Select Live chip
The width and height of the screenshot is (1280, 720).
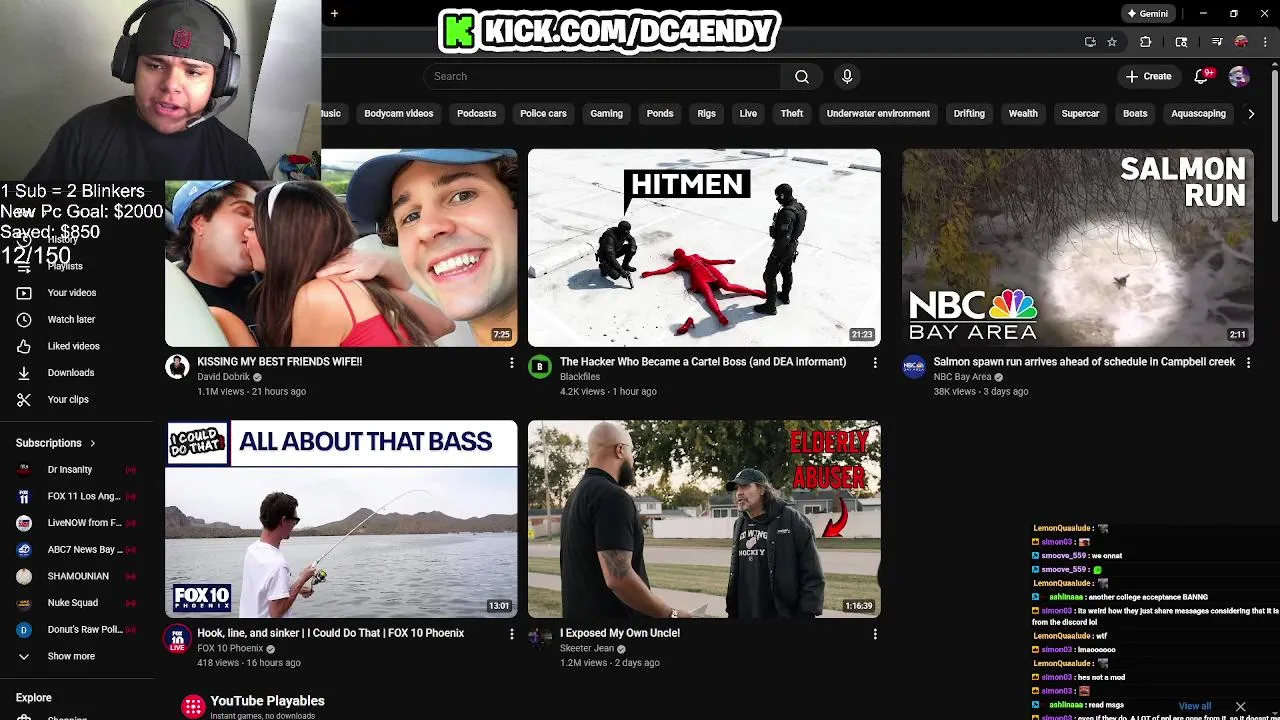pyautogui.click(x=748, y=113)
